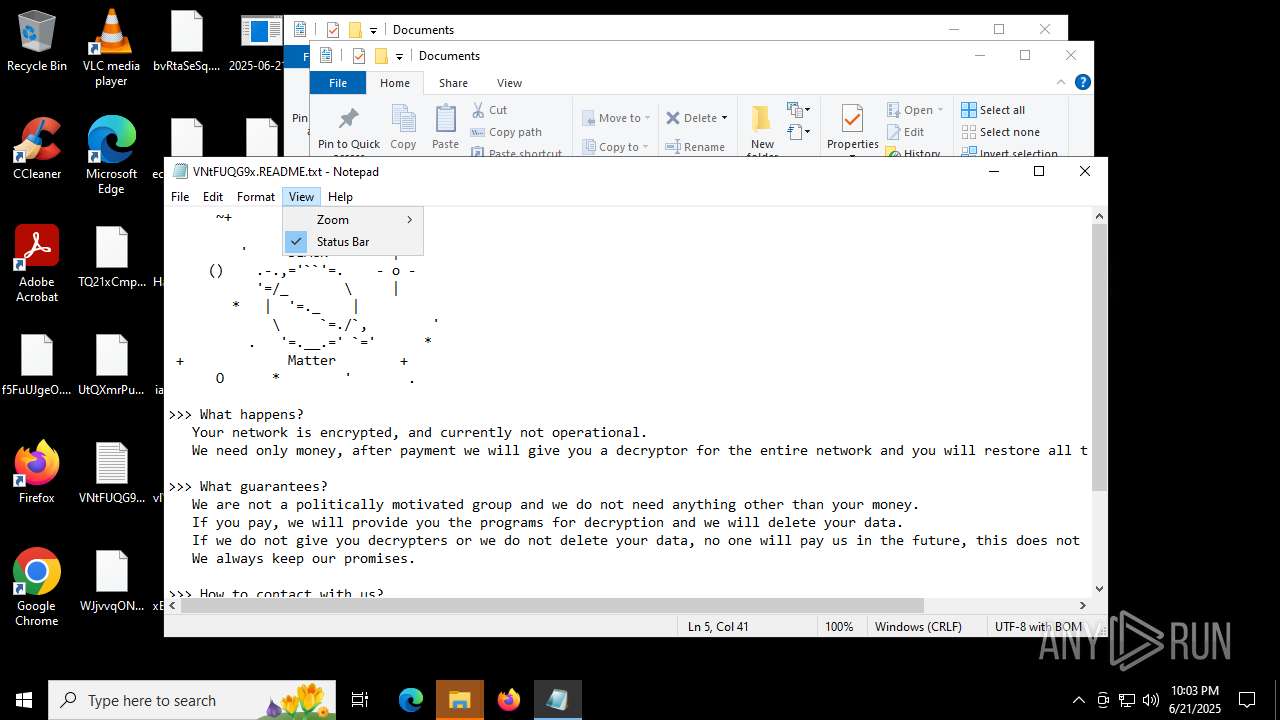
Task: Click Notepad icon on taskbar
Action: click(x=557, y=700)
